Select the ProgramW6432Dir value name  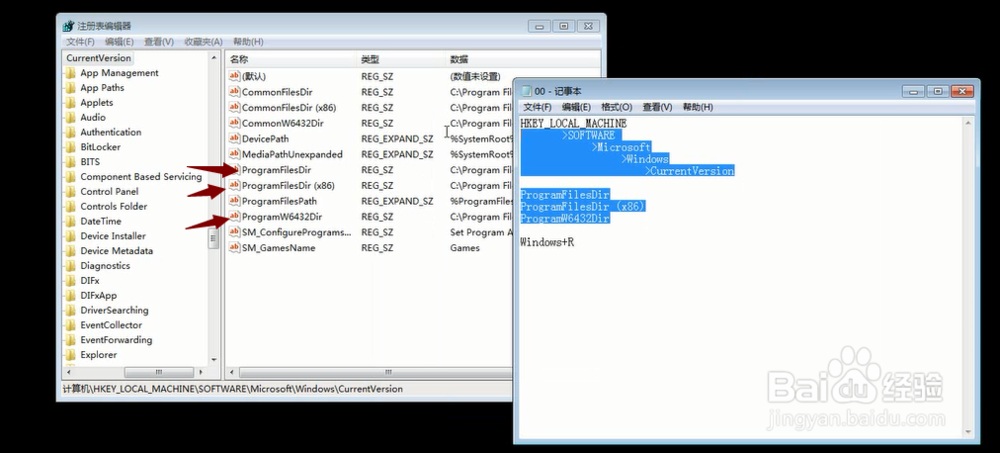coord(282,217)
